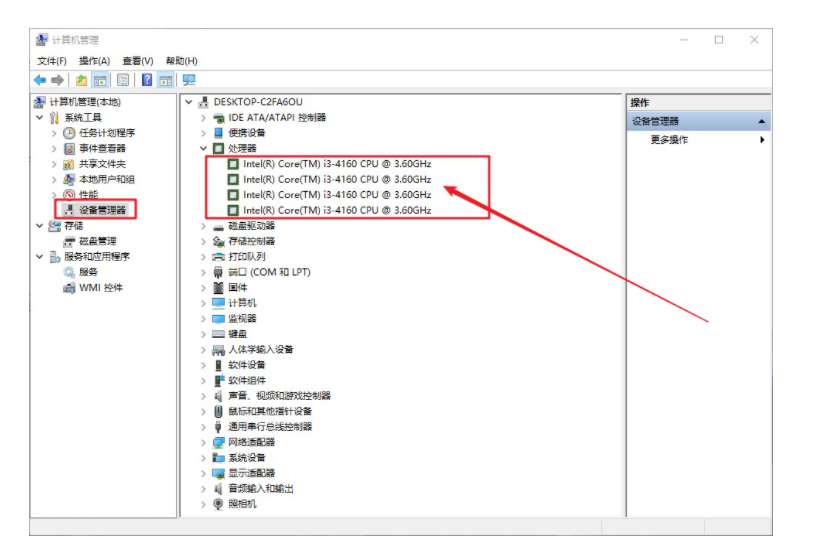Click the up one level folder icon
The image size is (833, 546).
(x=81, y=80)
